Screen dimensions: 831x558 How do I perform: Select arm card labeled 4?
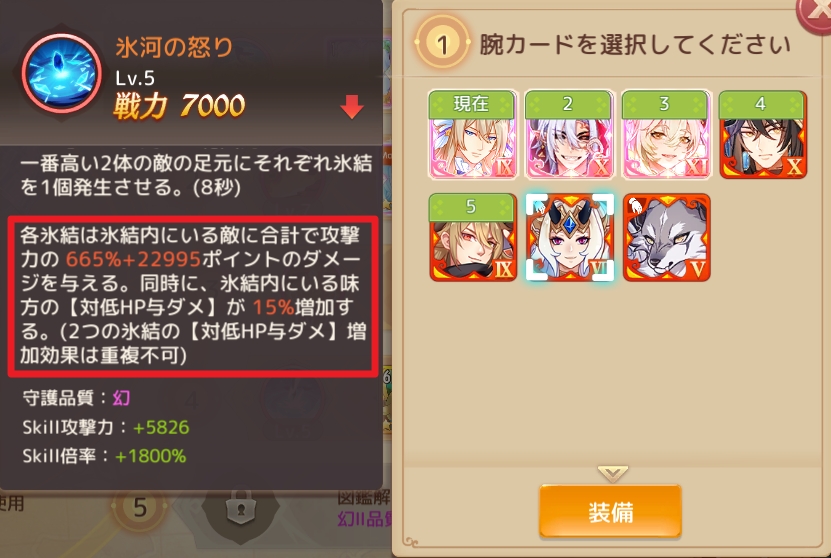click(x=763, y=135)
